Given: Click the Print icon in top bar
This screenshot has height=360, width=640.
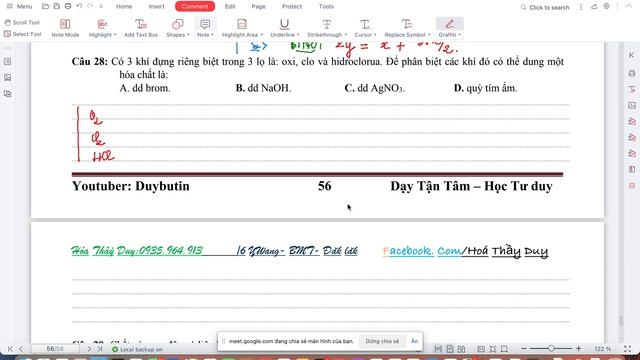Looking at the screenshot, I should (x=68, y=7).
